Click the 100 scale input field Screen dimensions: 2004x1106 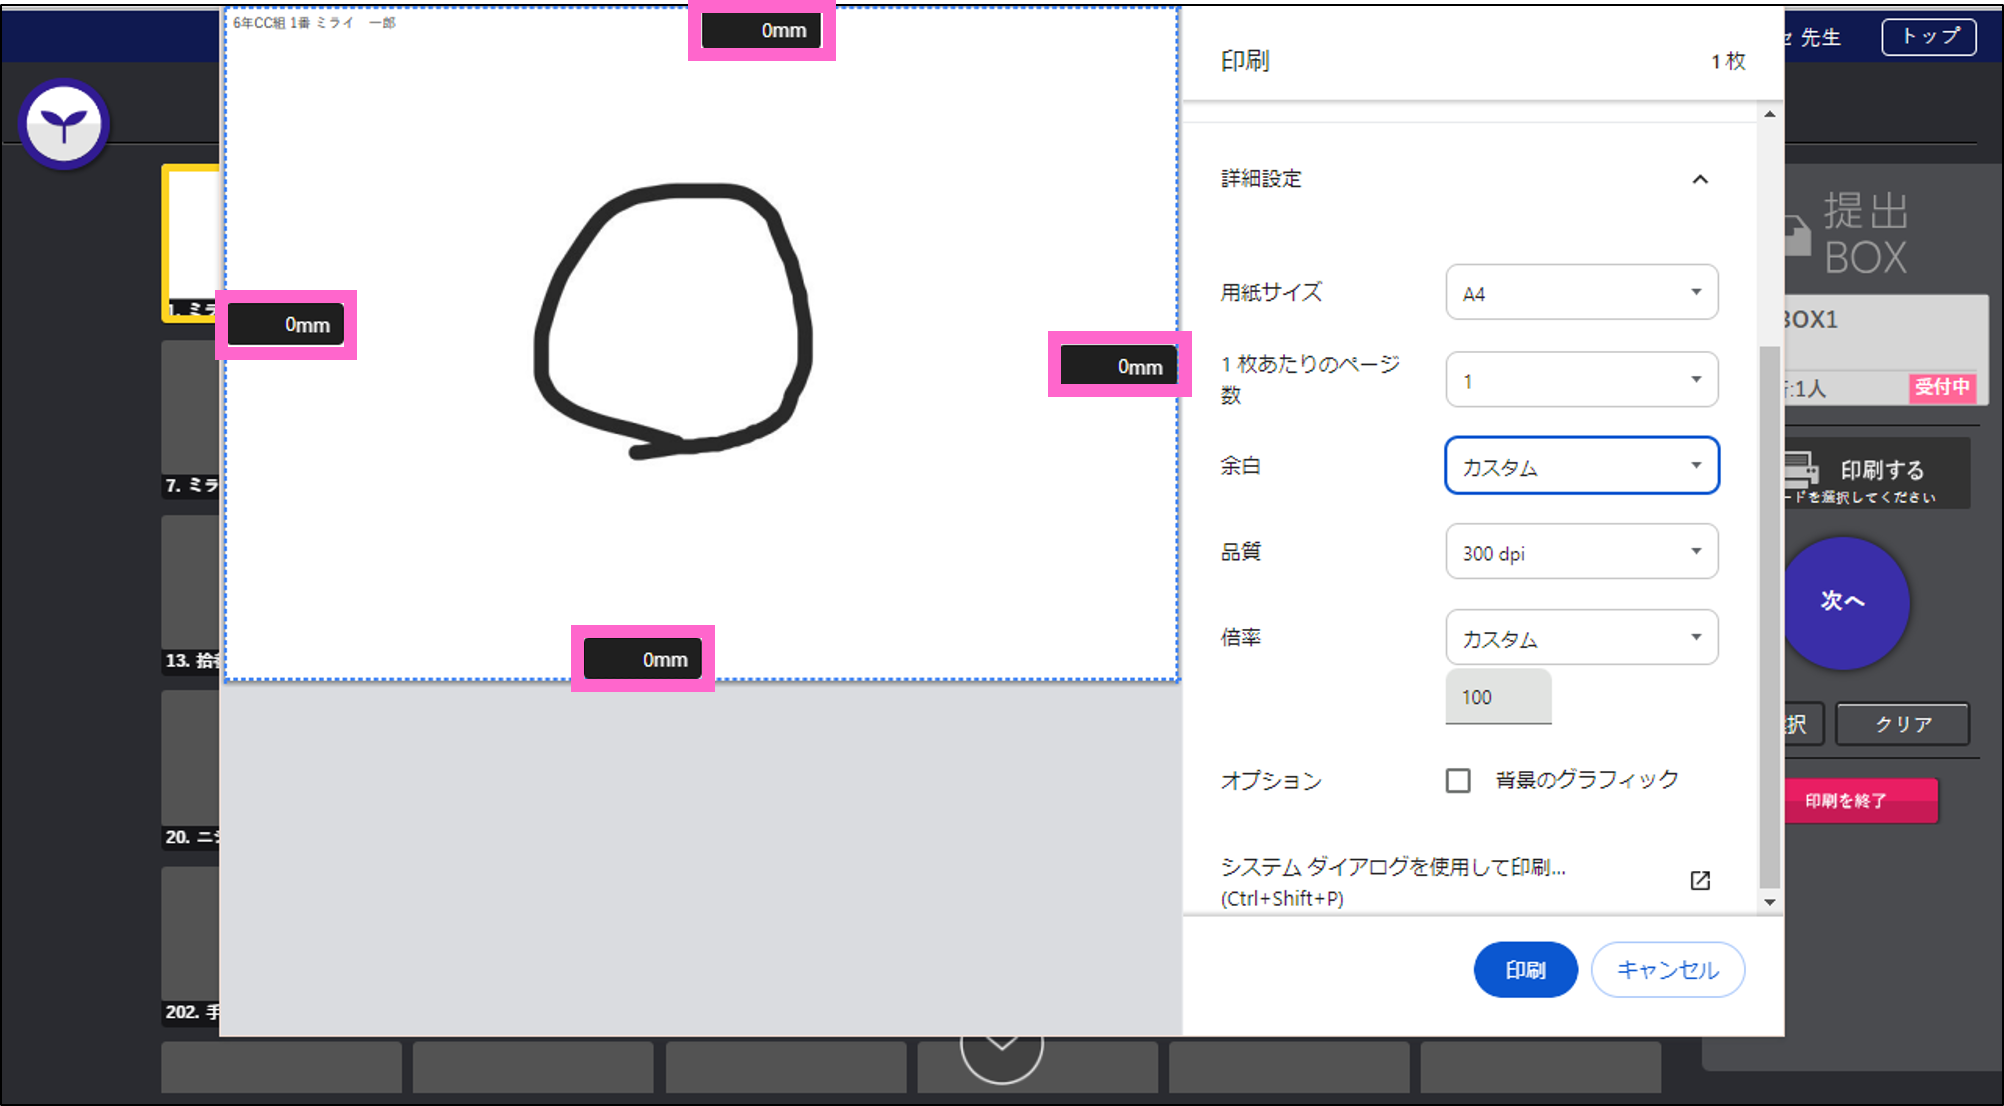(1497, 696)
